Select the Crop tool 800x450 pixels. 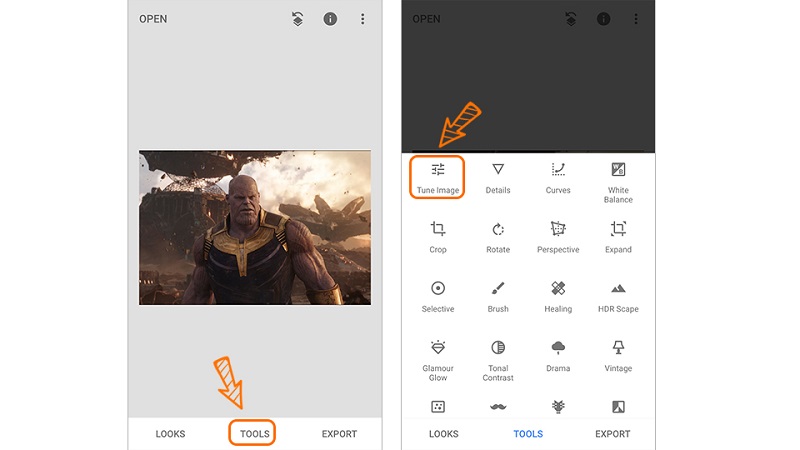tap(437, 237)
